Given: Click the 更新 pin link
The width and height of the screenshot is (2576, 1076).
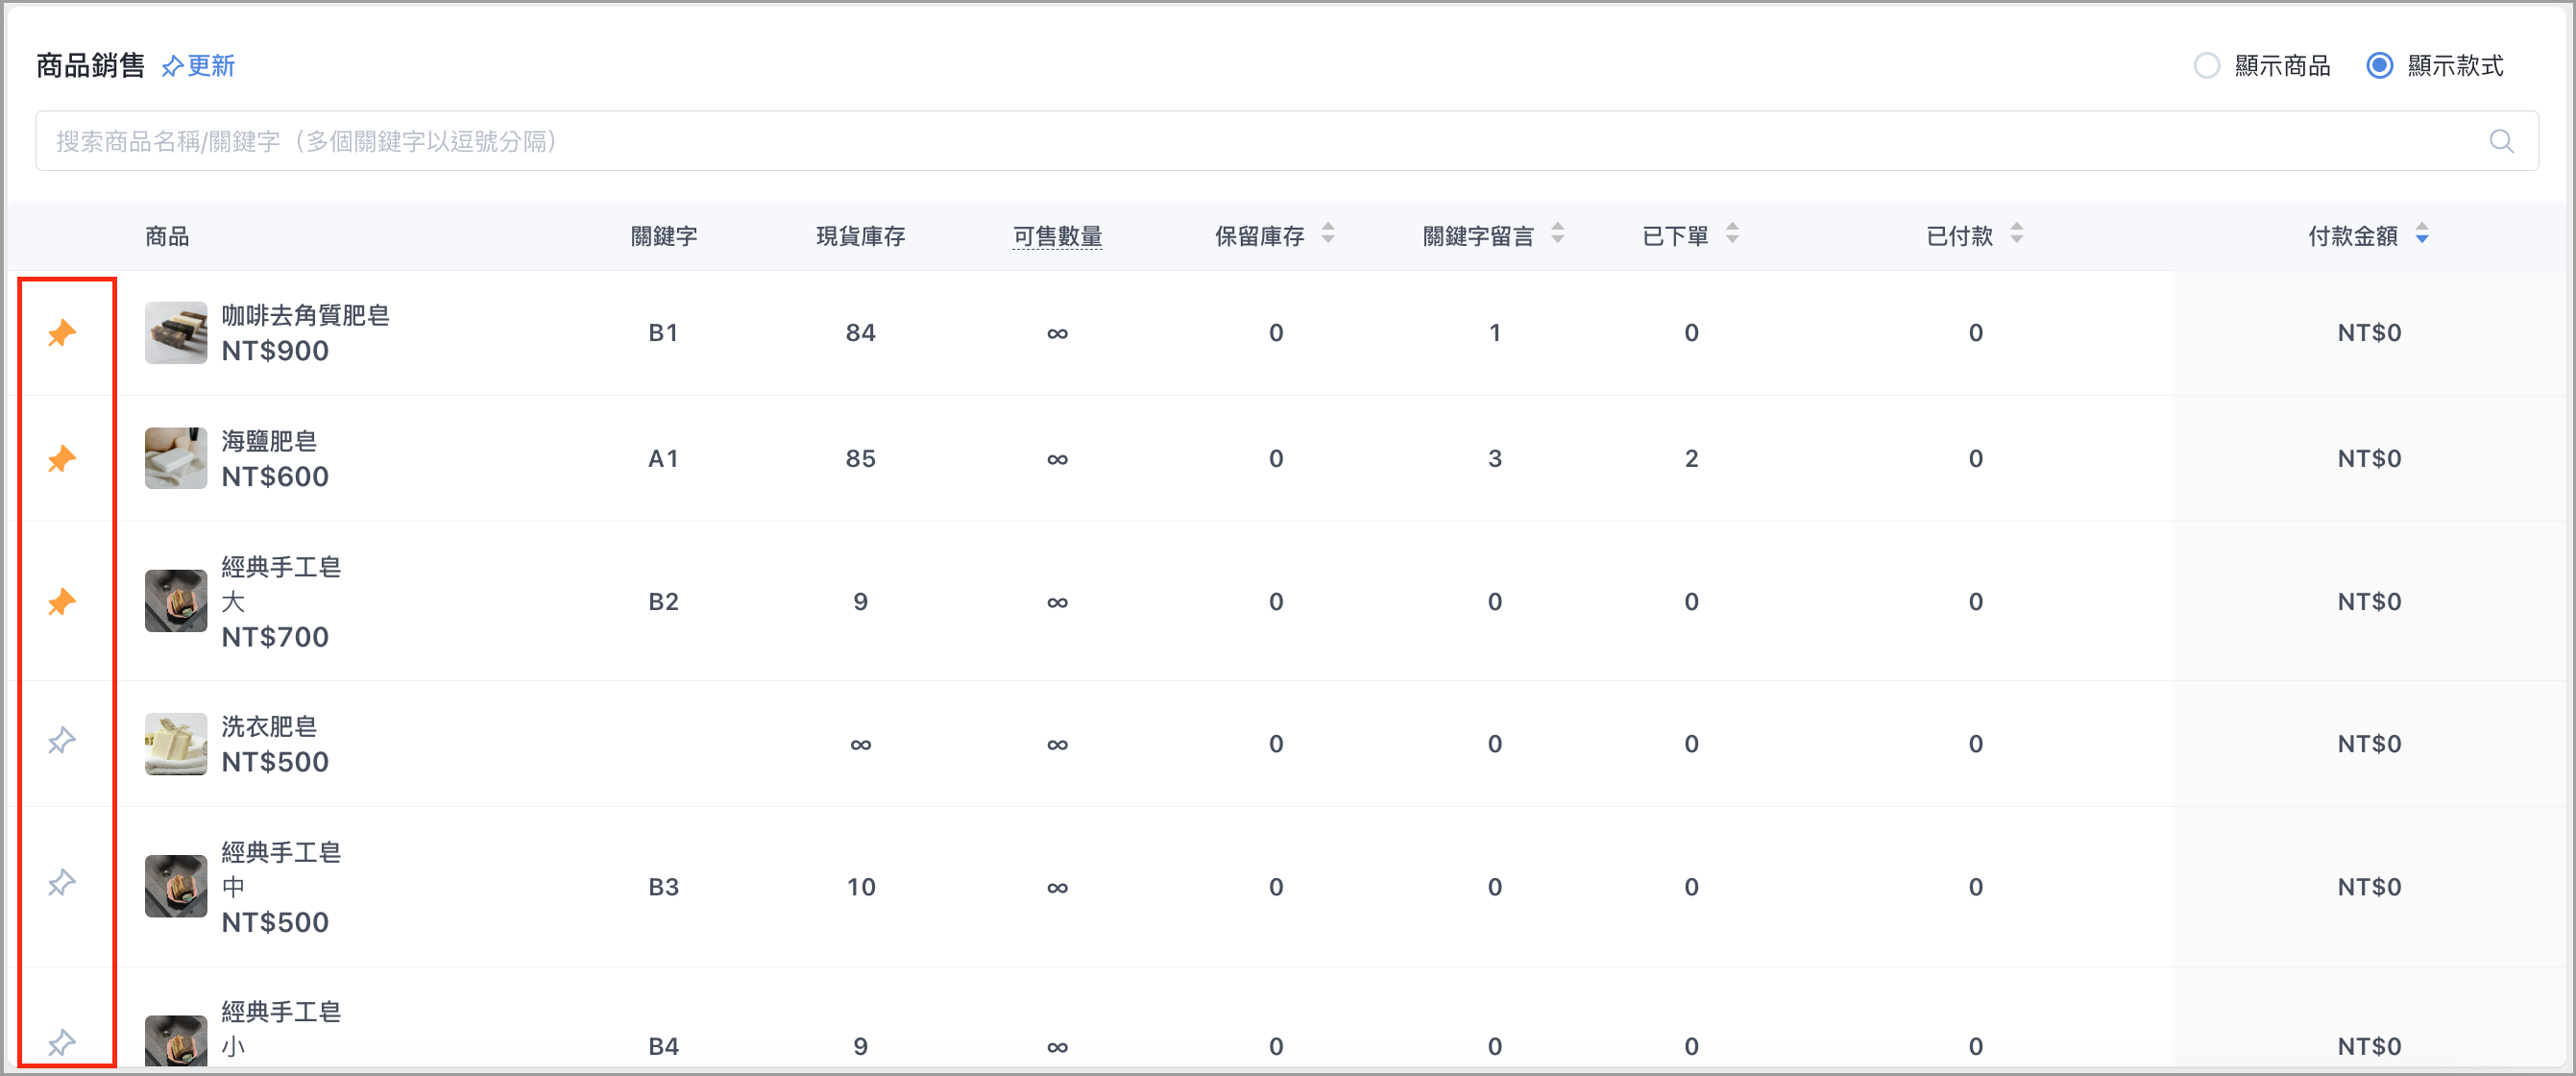Looking at the screenshot, I should [198, 66].
